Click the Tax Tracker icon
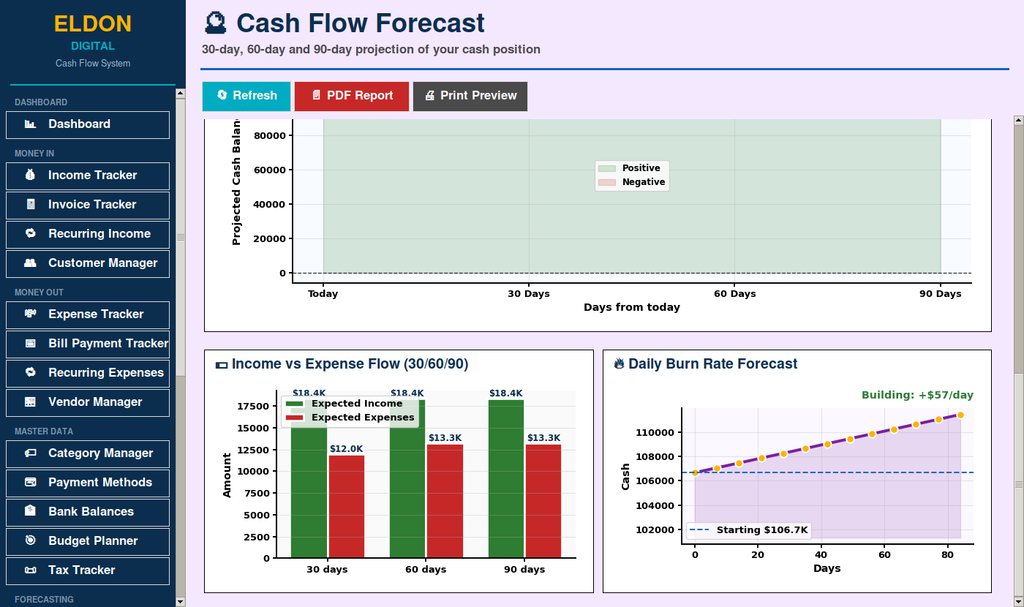The image size is (1024, 607). (30, 570)
